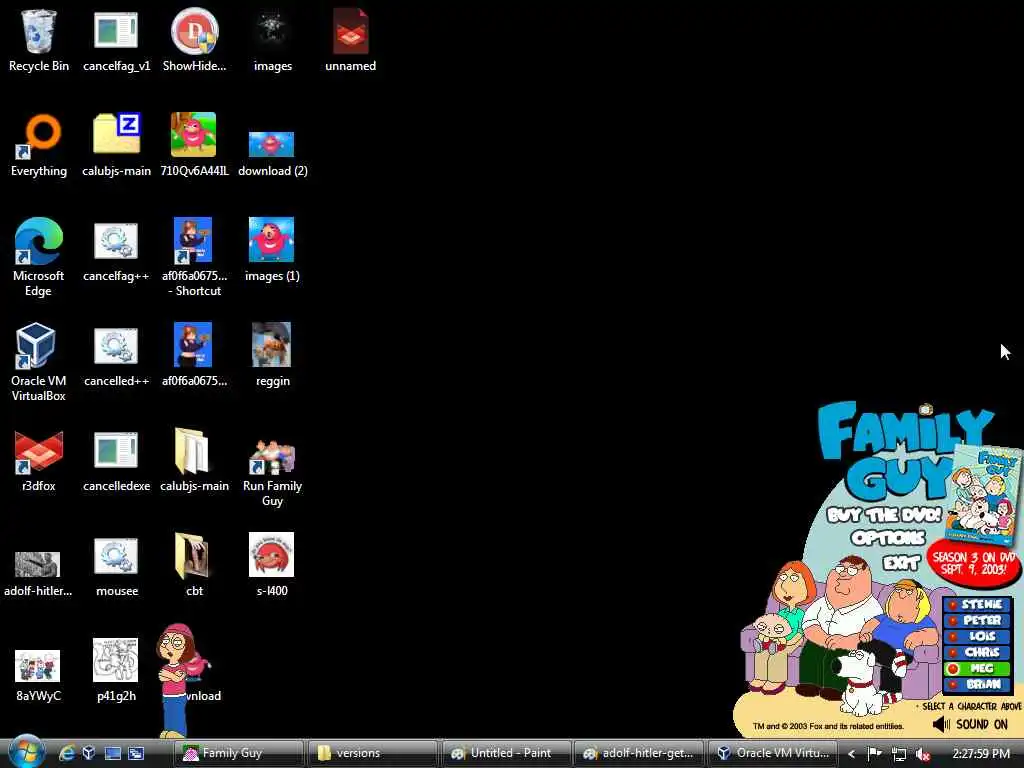Select the Chris character option

click(978, 652)
